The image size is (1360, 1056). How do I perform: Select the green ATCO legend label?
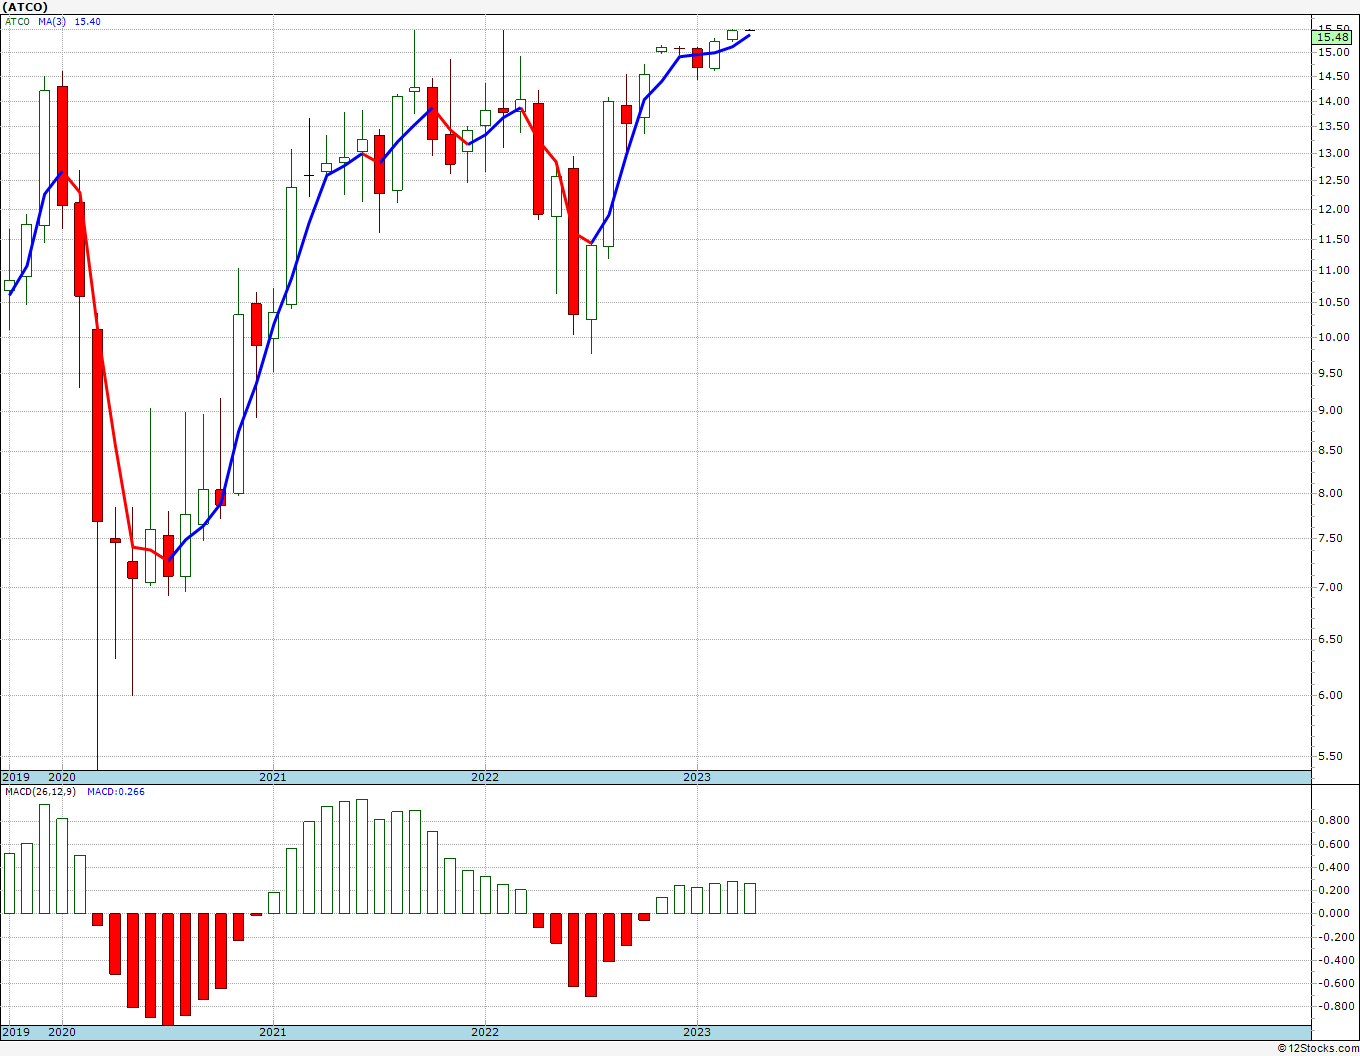click(x=17, y=21)
